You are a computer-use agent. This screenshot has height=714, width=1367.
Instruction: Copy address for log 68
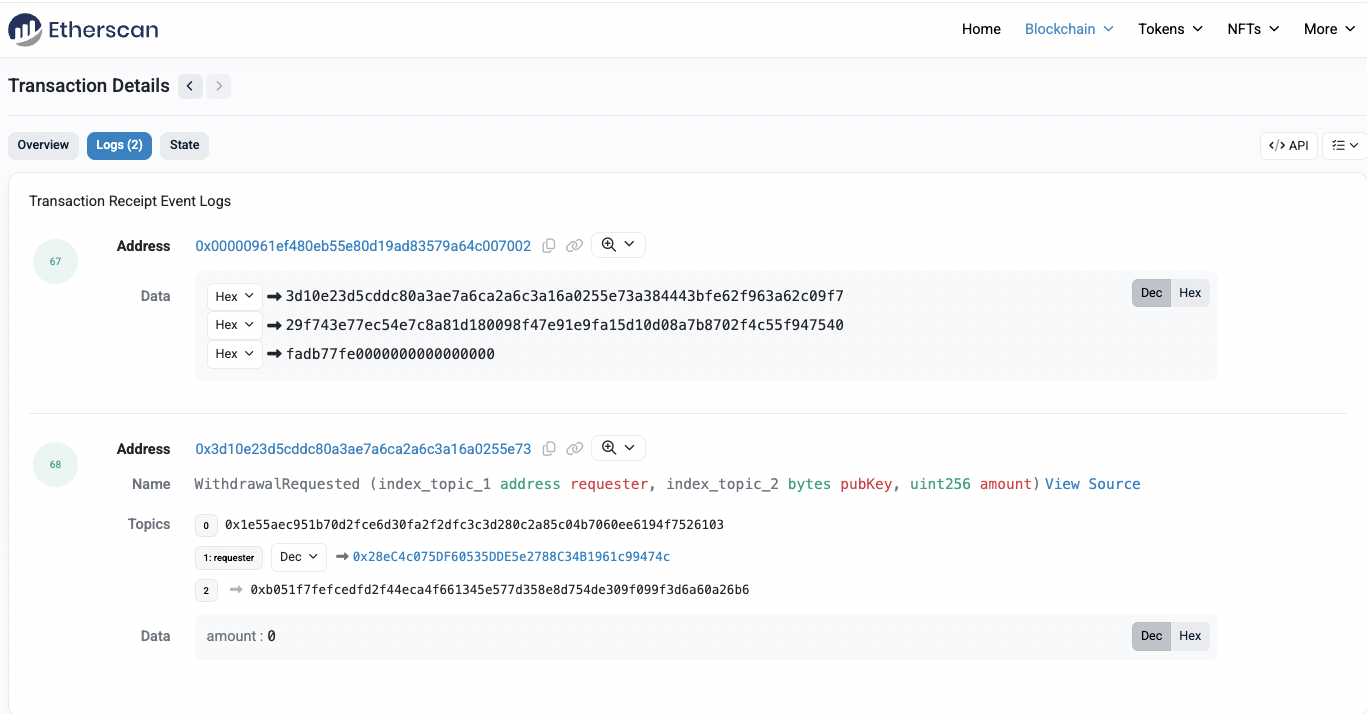[x=549, y=449]
